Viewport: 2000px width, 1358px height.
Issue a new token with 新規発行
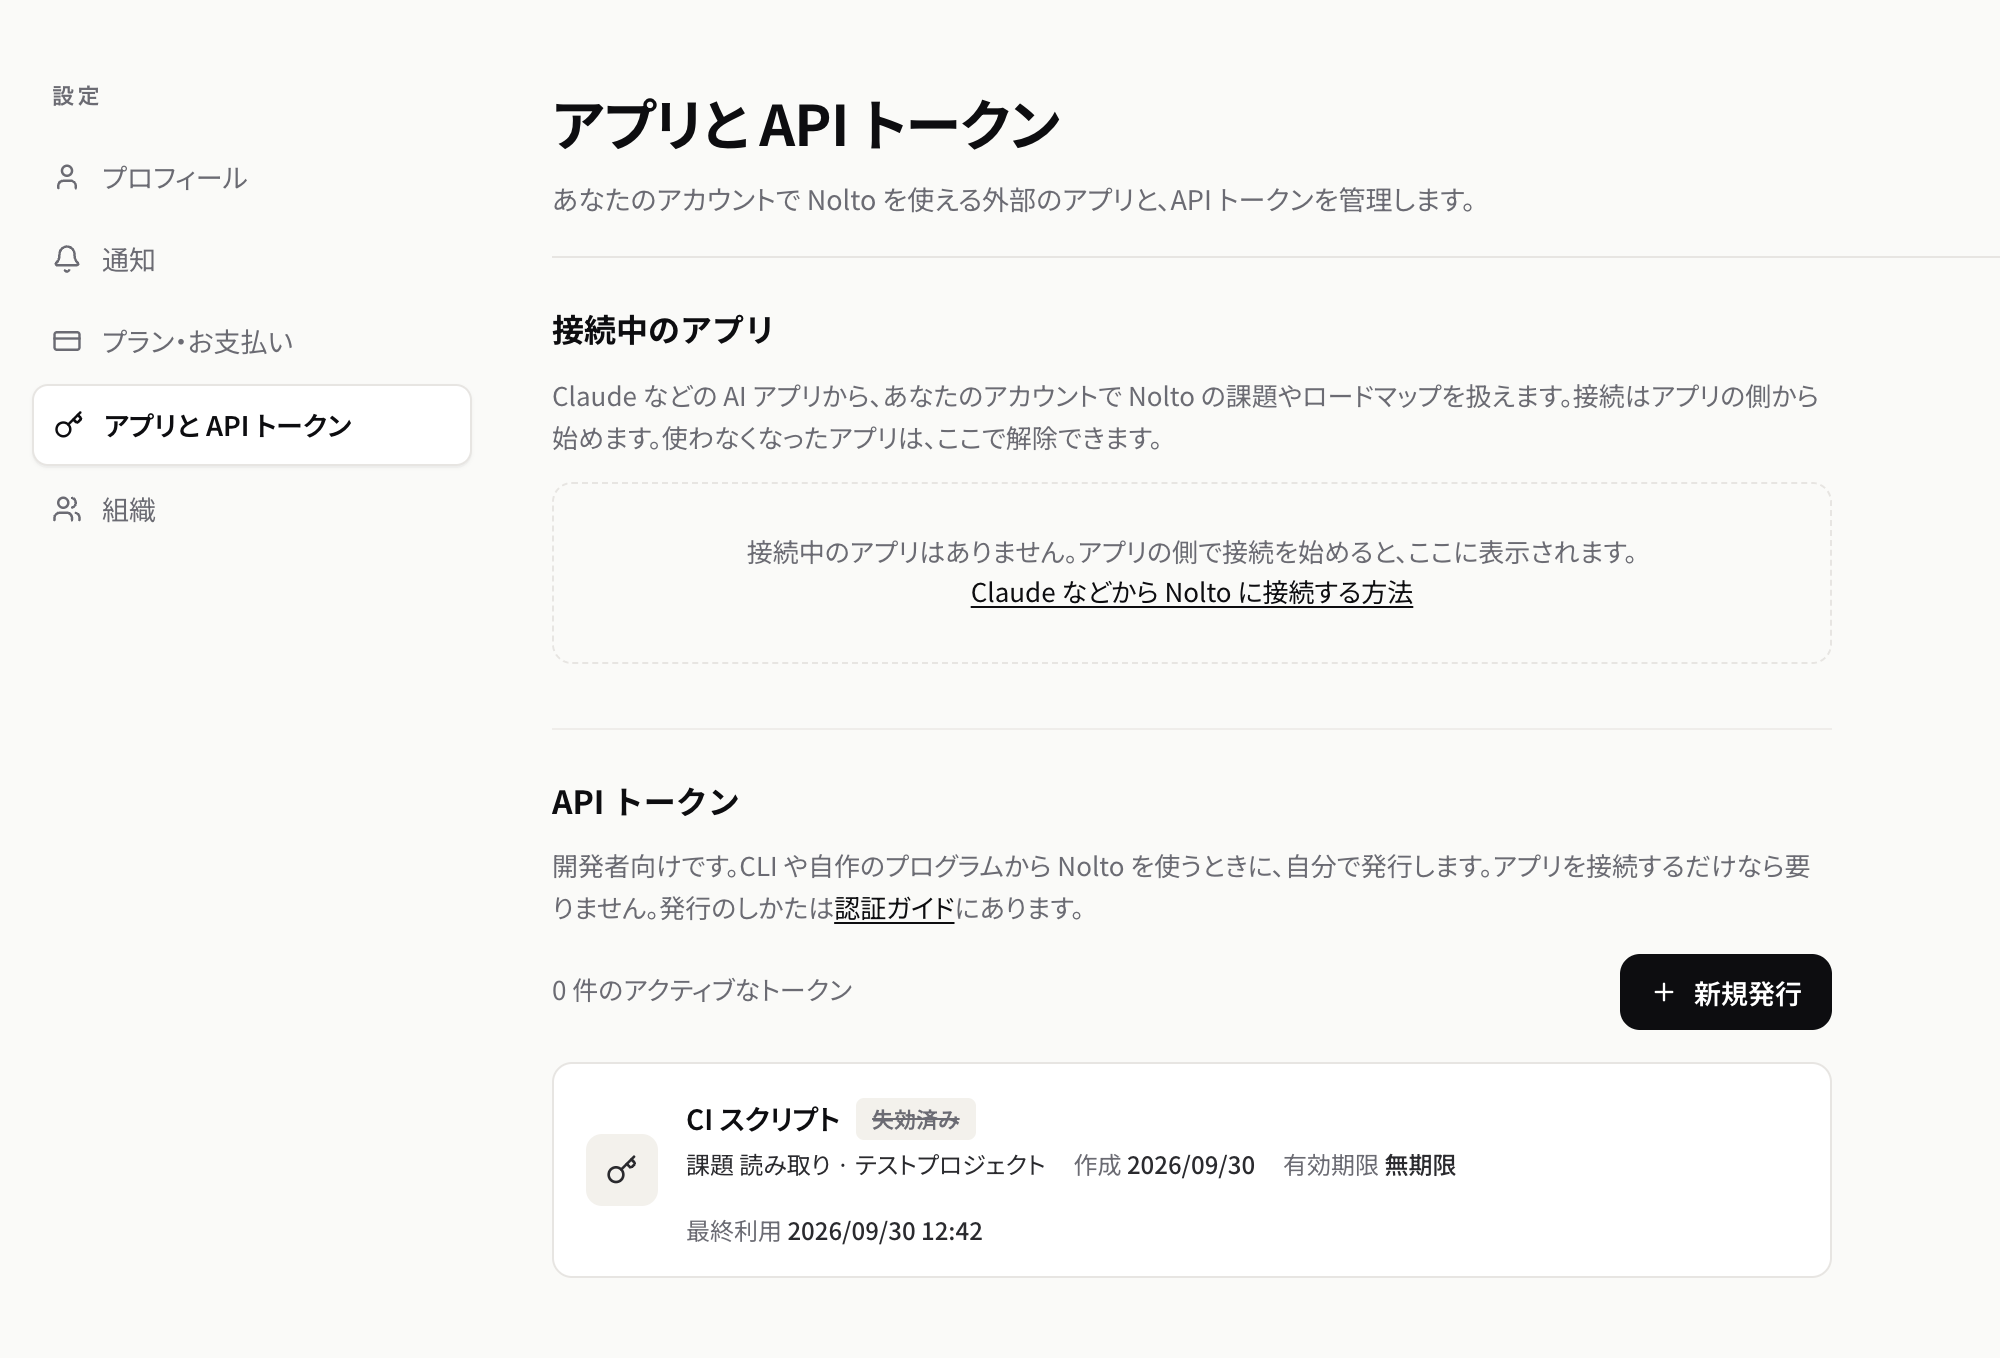pyautogui.click(x=1726, y=992)
